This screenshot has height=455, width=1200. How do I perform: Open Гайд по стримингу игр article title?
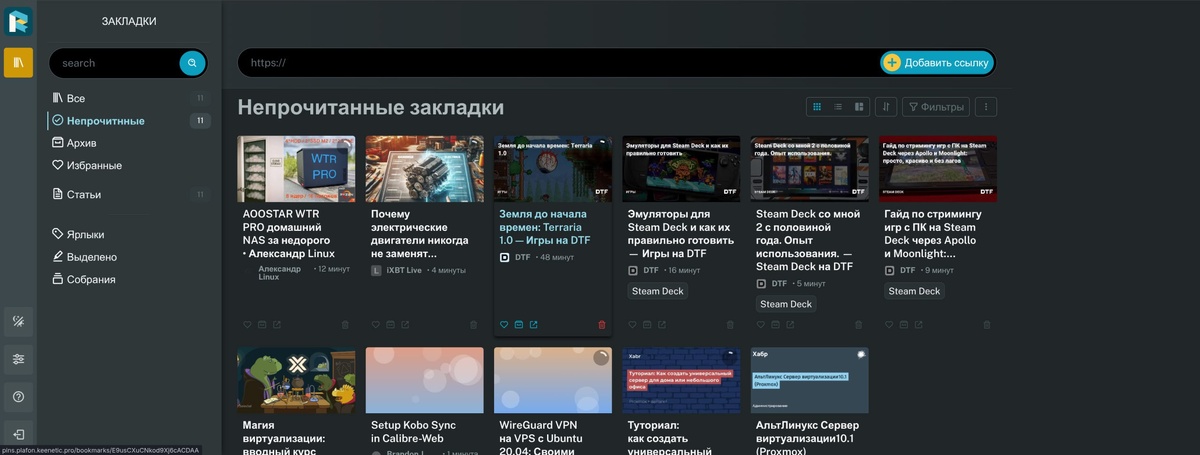(x=933, y=233)
